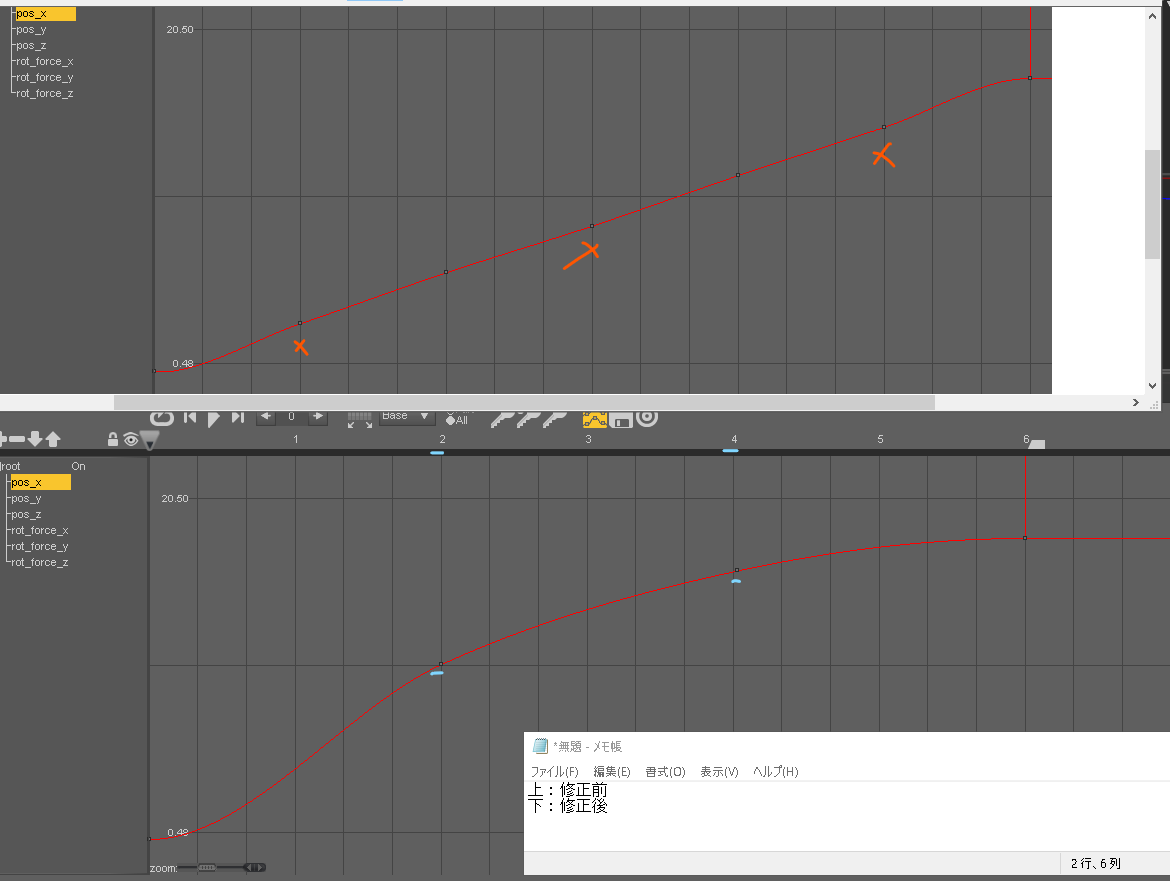Select pos_z in the upper channel list
This screenshot has width=1170, height=881.
31,46
